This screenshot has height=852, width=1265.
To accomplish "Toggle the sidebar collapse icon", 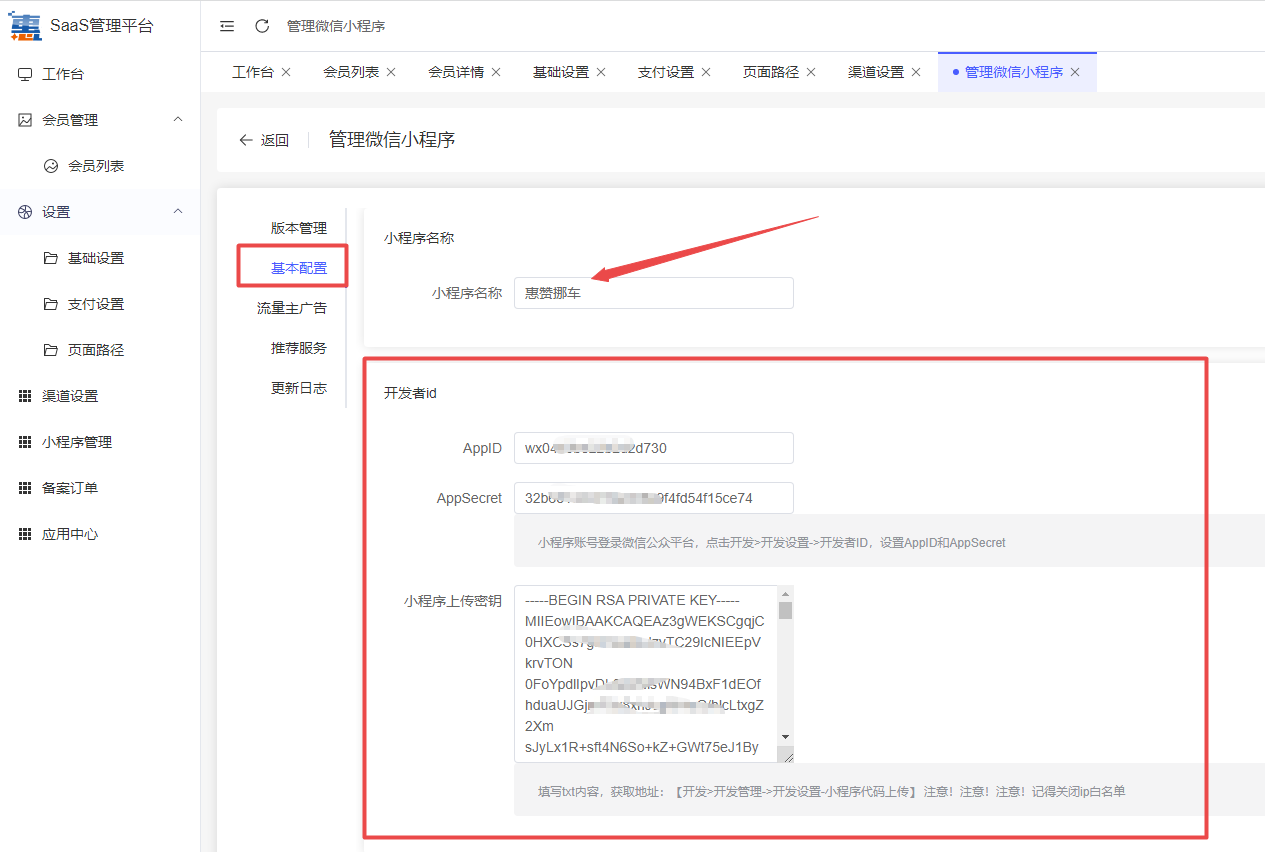I will pyautogui.click(x=227, y=26).
